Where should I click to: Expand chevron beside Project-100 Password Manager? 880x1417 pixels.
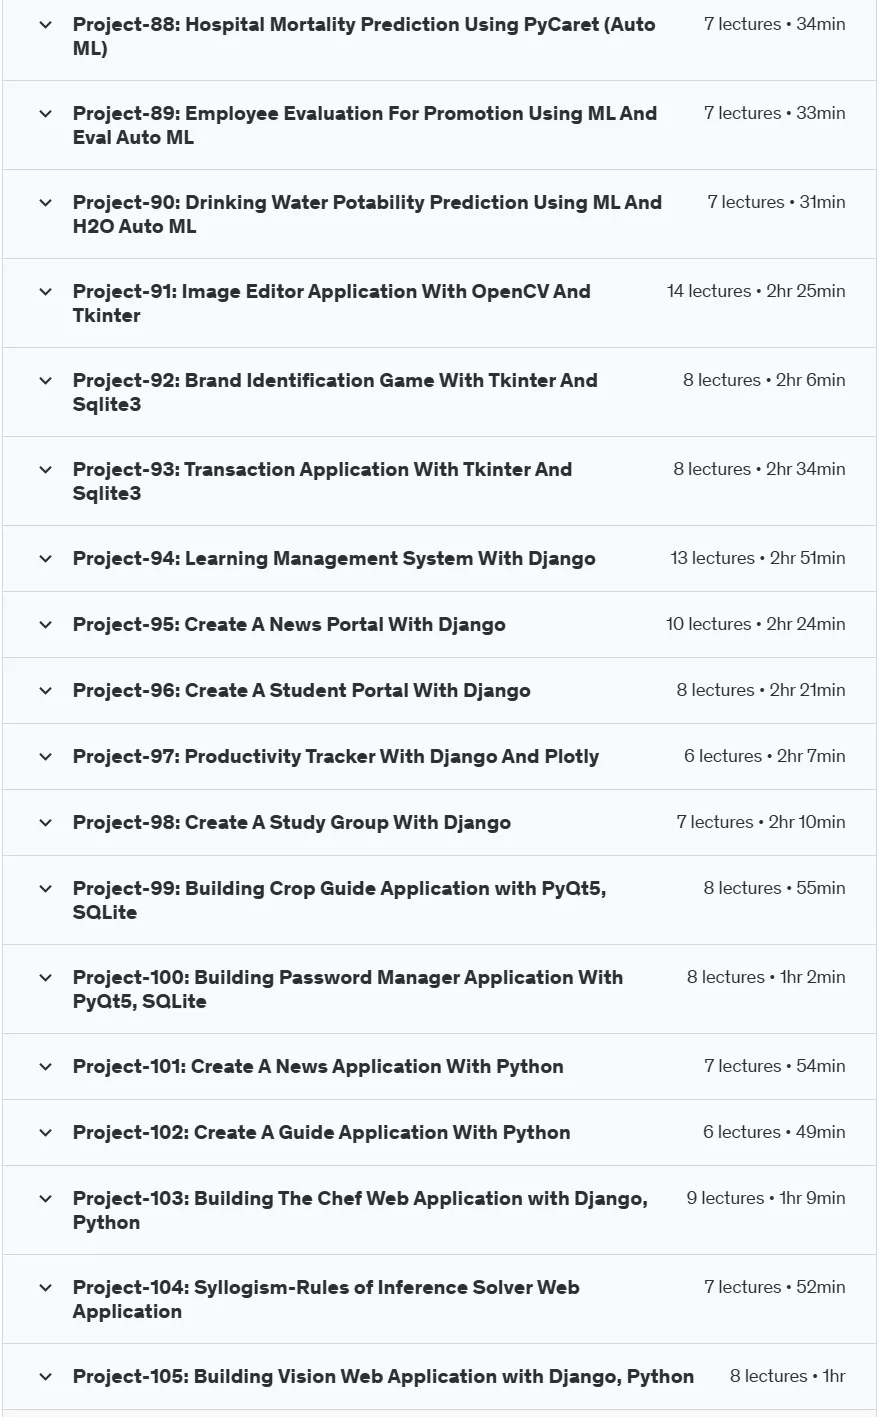[x=45, y=978]
